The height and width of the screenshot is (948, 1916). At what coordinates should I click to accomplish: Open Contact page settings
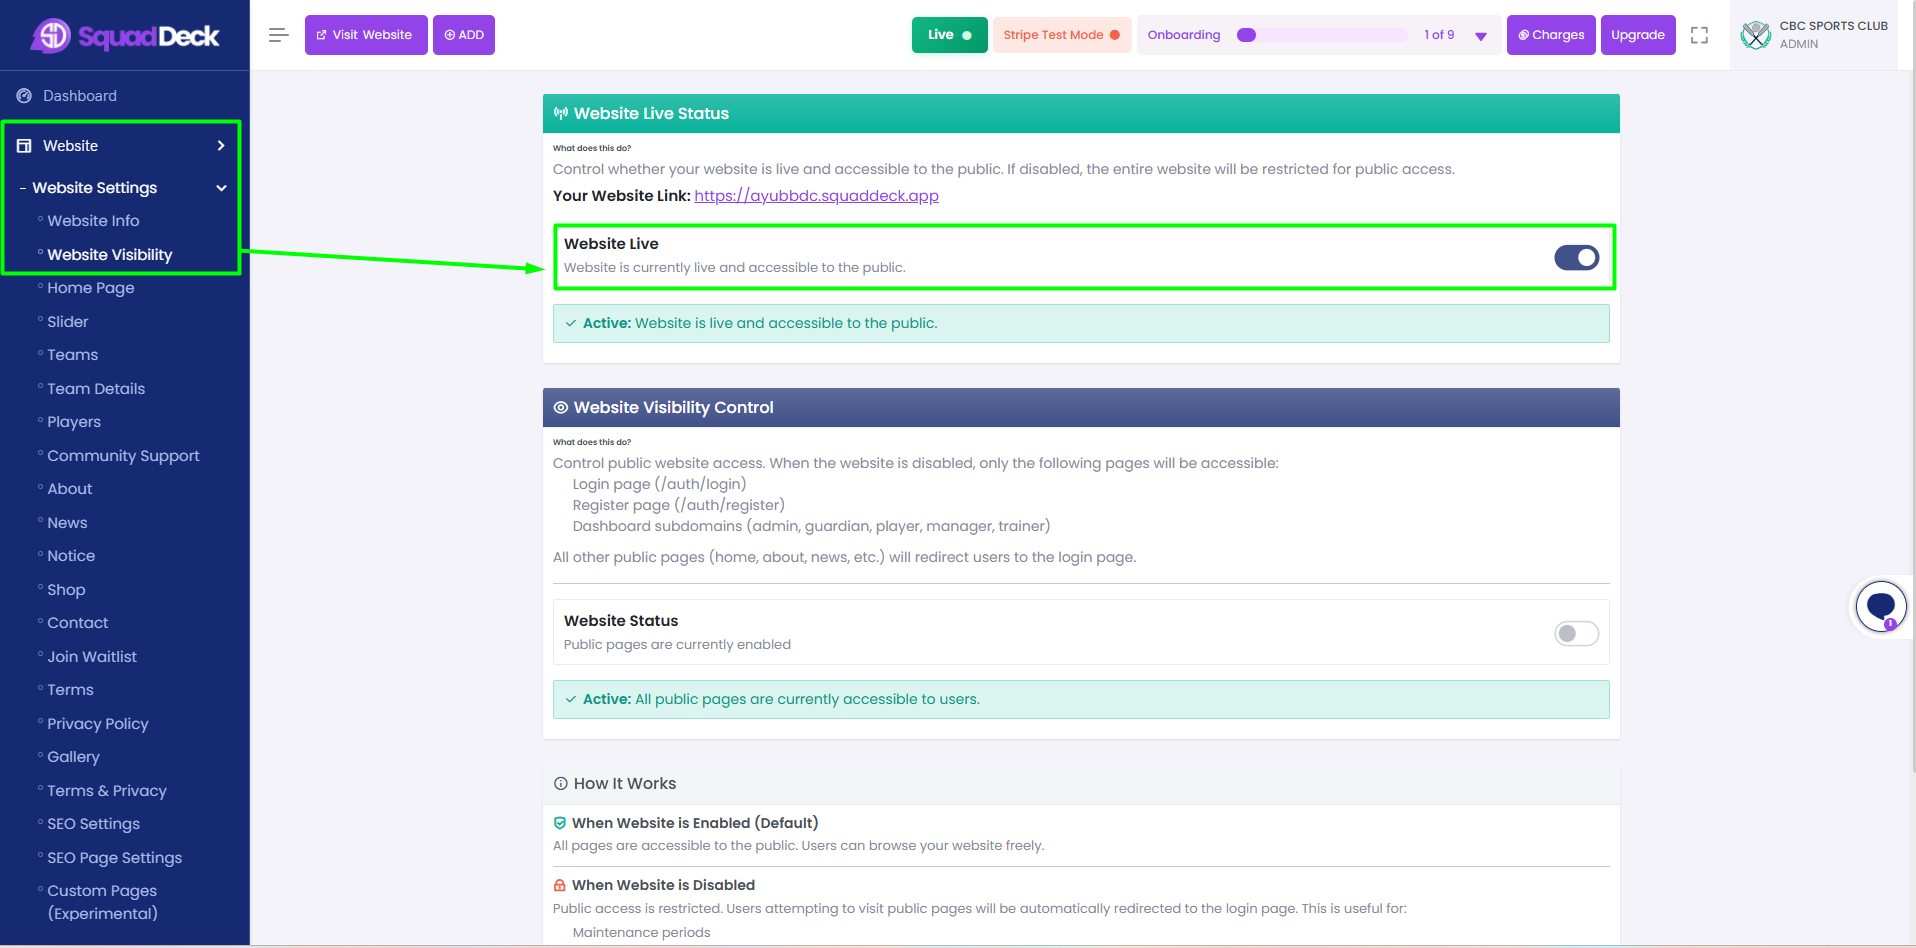[78, 623]
